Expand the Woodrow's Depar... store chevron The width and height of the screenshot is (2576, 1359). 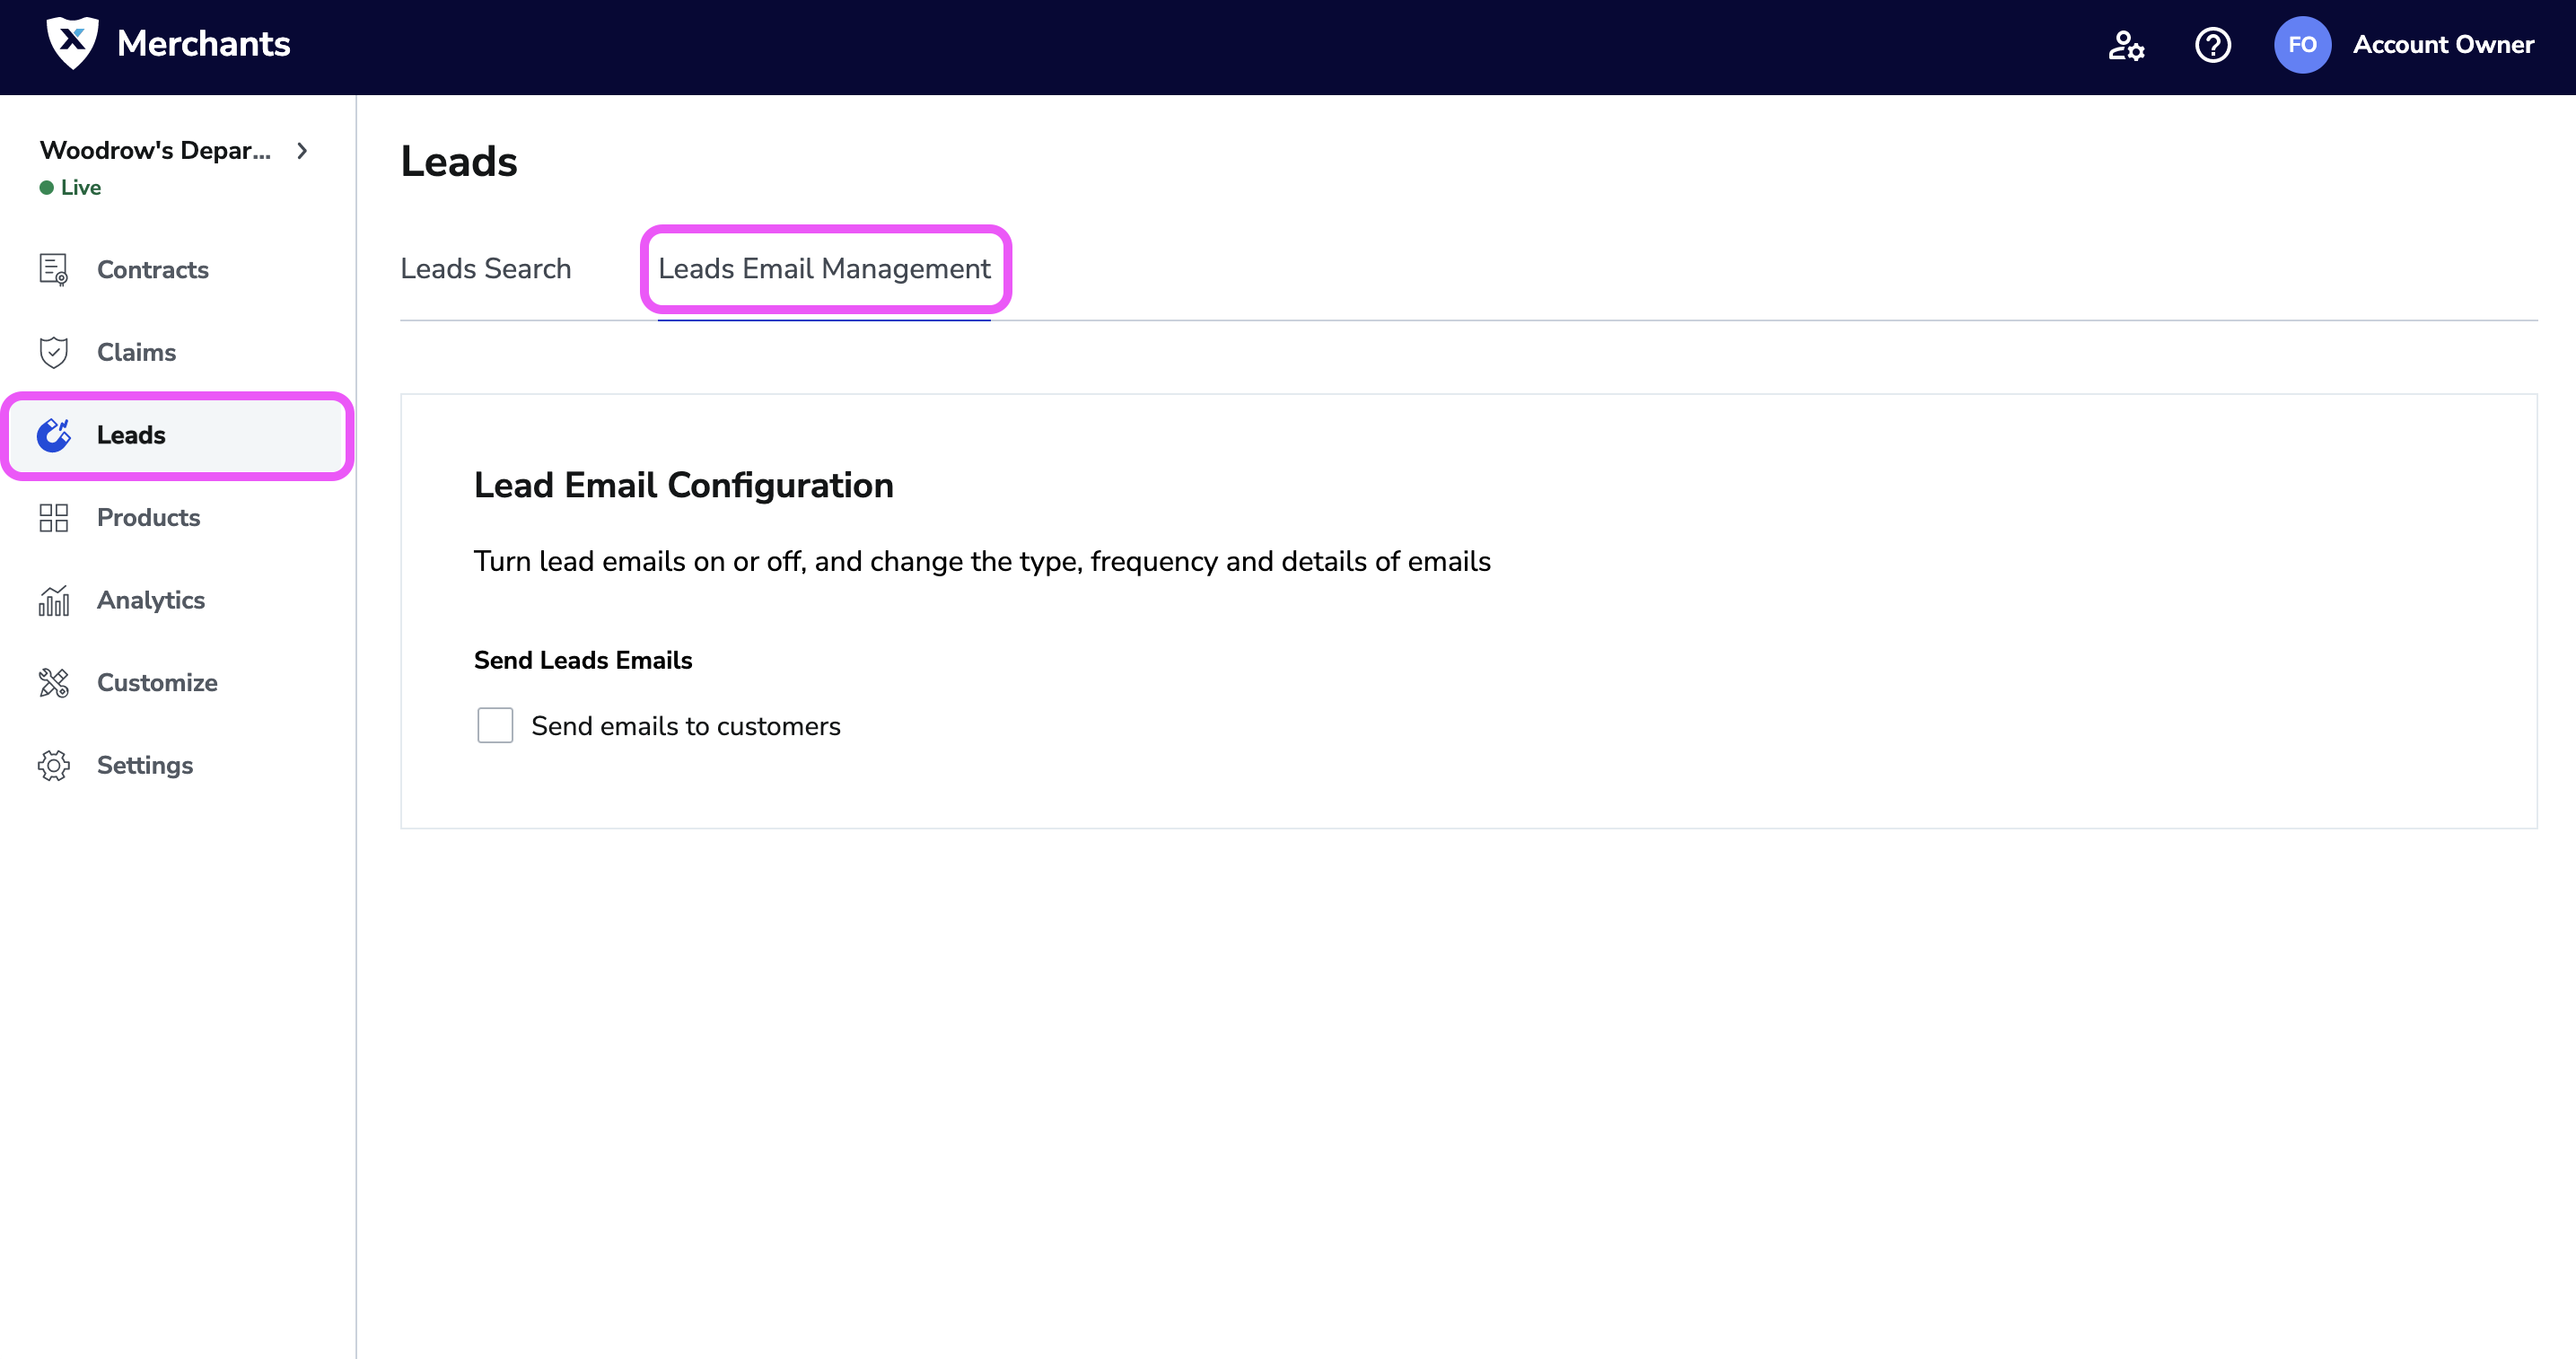tap(302, 150)
